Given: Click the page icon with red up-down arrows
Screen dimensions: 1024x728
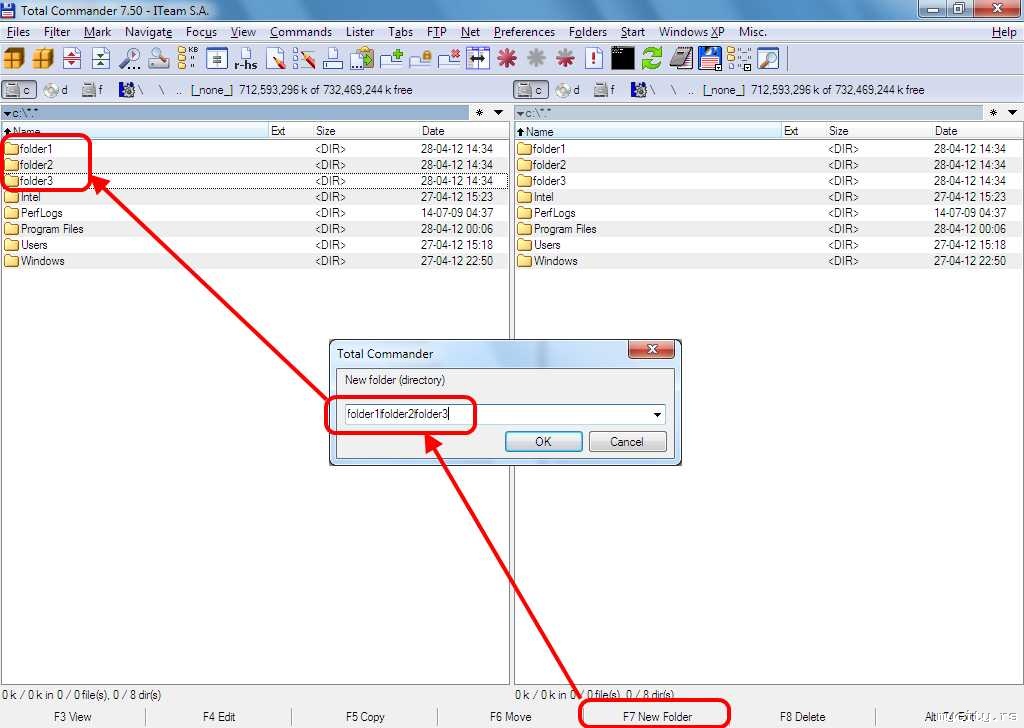Looking at the screenshot, I should (72, 59).
